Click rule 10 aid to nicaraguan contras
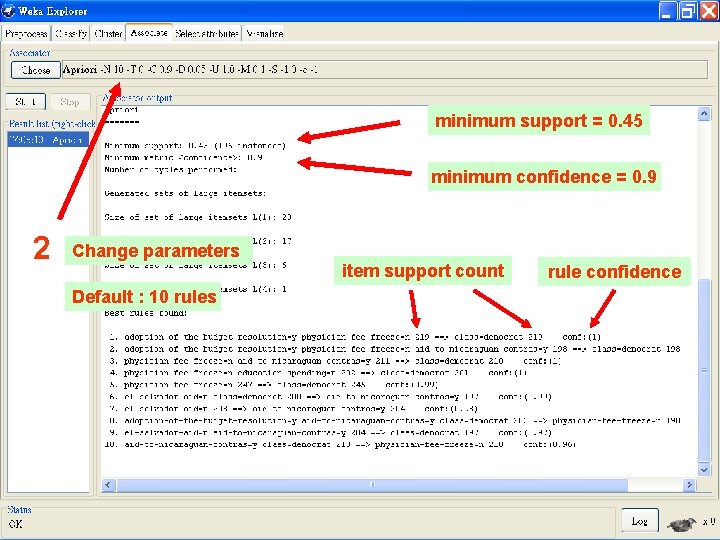Image resolution: width=720 pixels, height=540 pixels. tap(341, 444)
